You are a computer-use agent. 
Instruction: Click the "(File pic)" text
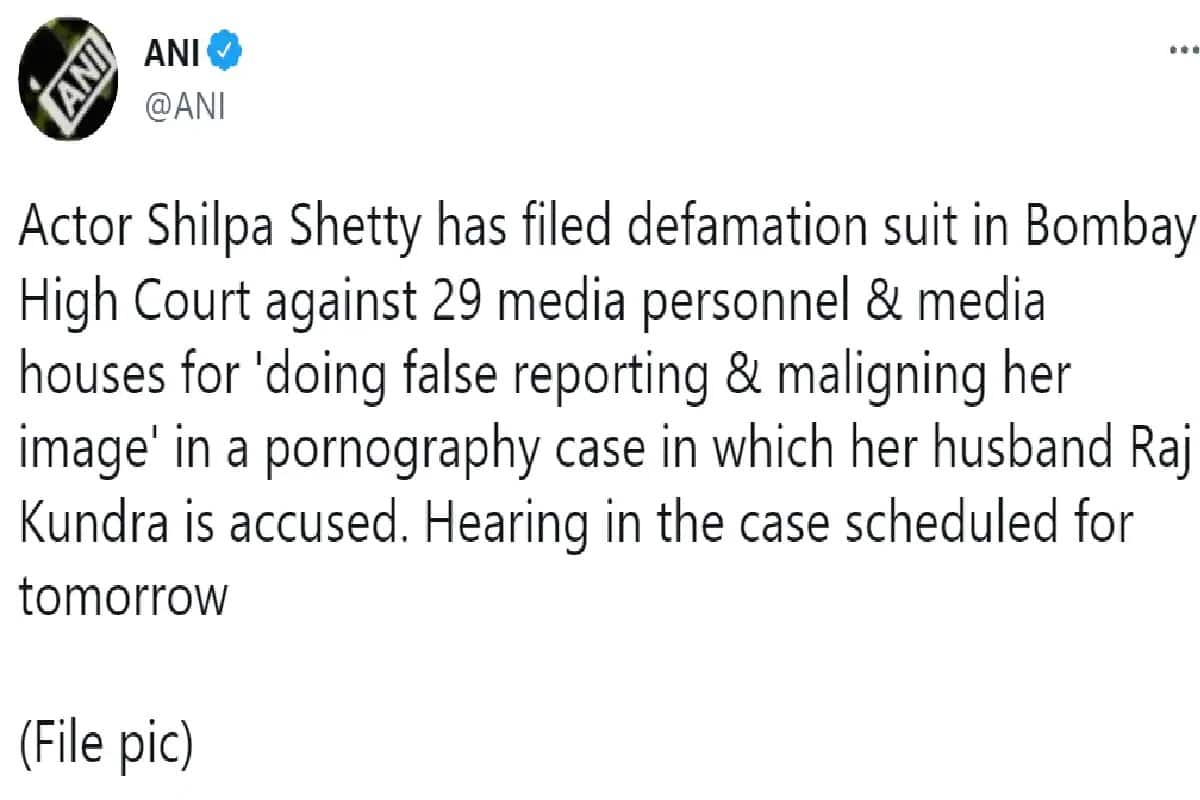click(x=105, y=746)
